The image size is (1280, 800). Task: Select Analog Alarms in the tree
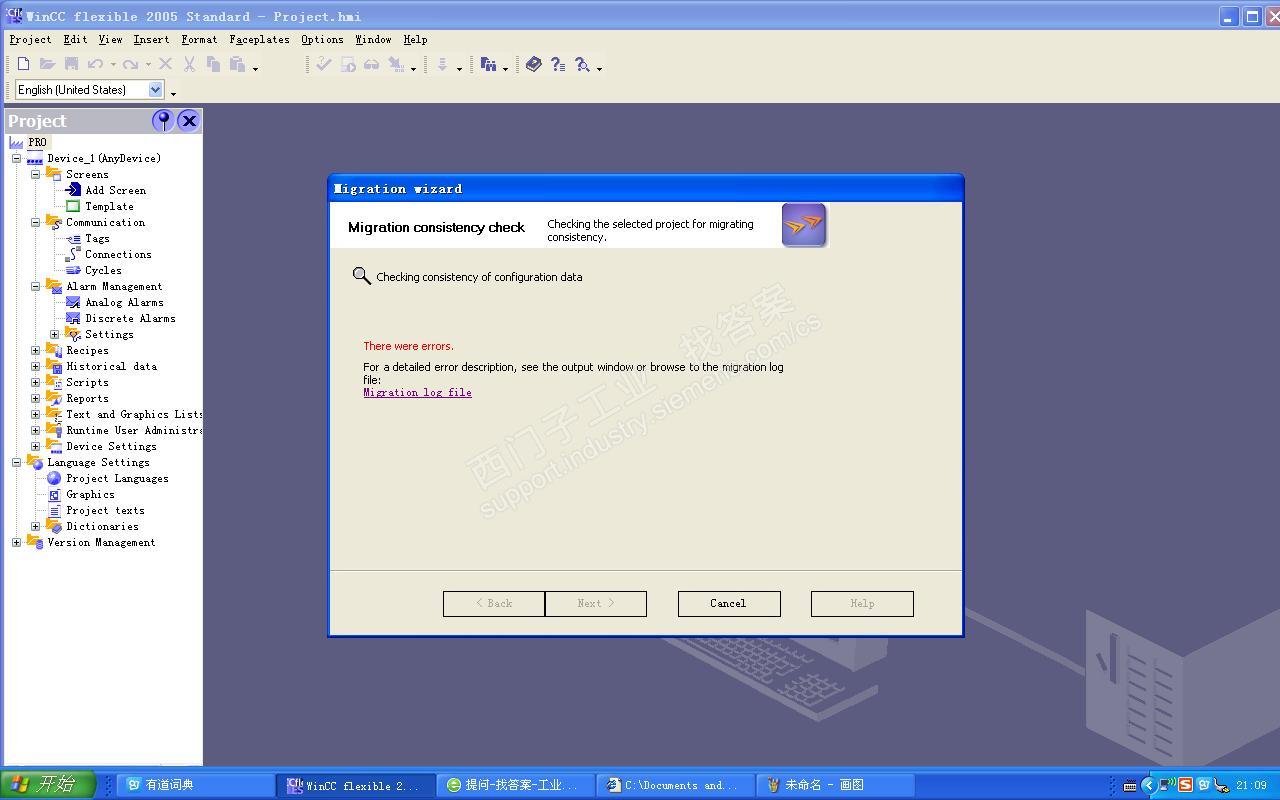[x=124, y=302]
